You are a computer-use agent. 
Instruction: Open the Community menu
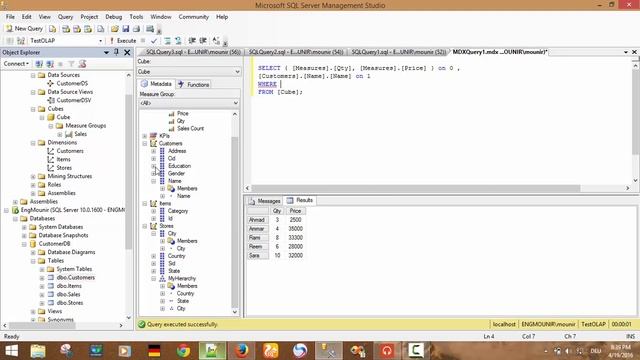click(193, 17)
